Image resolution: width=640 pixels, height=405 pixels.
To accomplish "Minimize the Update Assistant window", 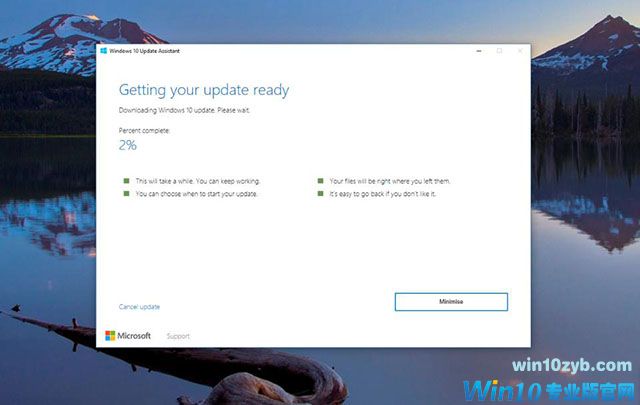I will [479, 51].
